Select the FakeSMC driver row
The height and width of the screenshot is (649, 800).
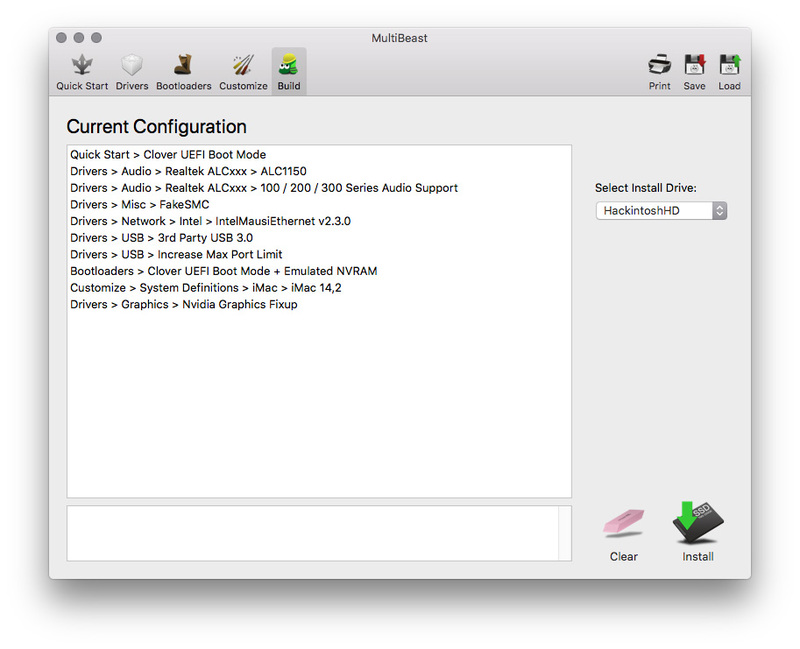(319, 205)
